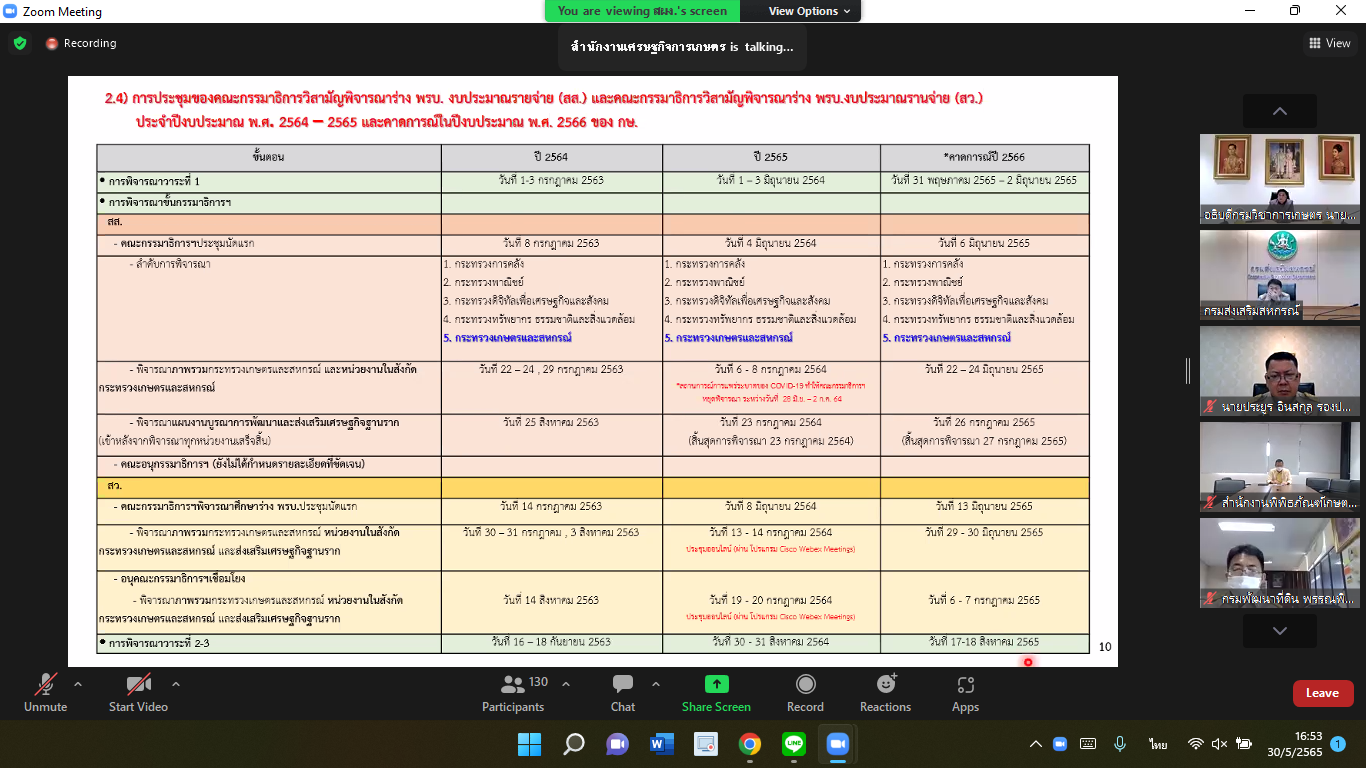The width and height of the screenshot is (1366, 768).
Task: Click the muted volume tray icon
Action: click(x=1220, y=744)
